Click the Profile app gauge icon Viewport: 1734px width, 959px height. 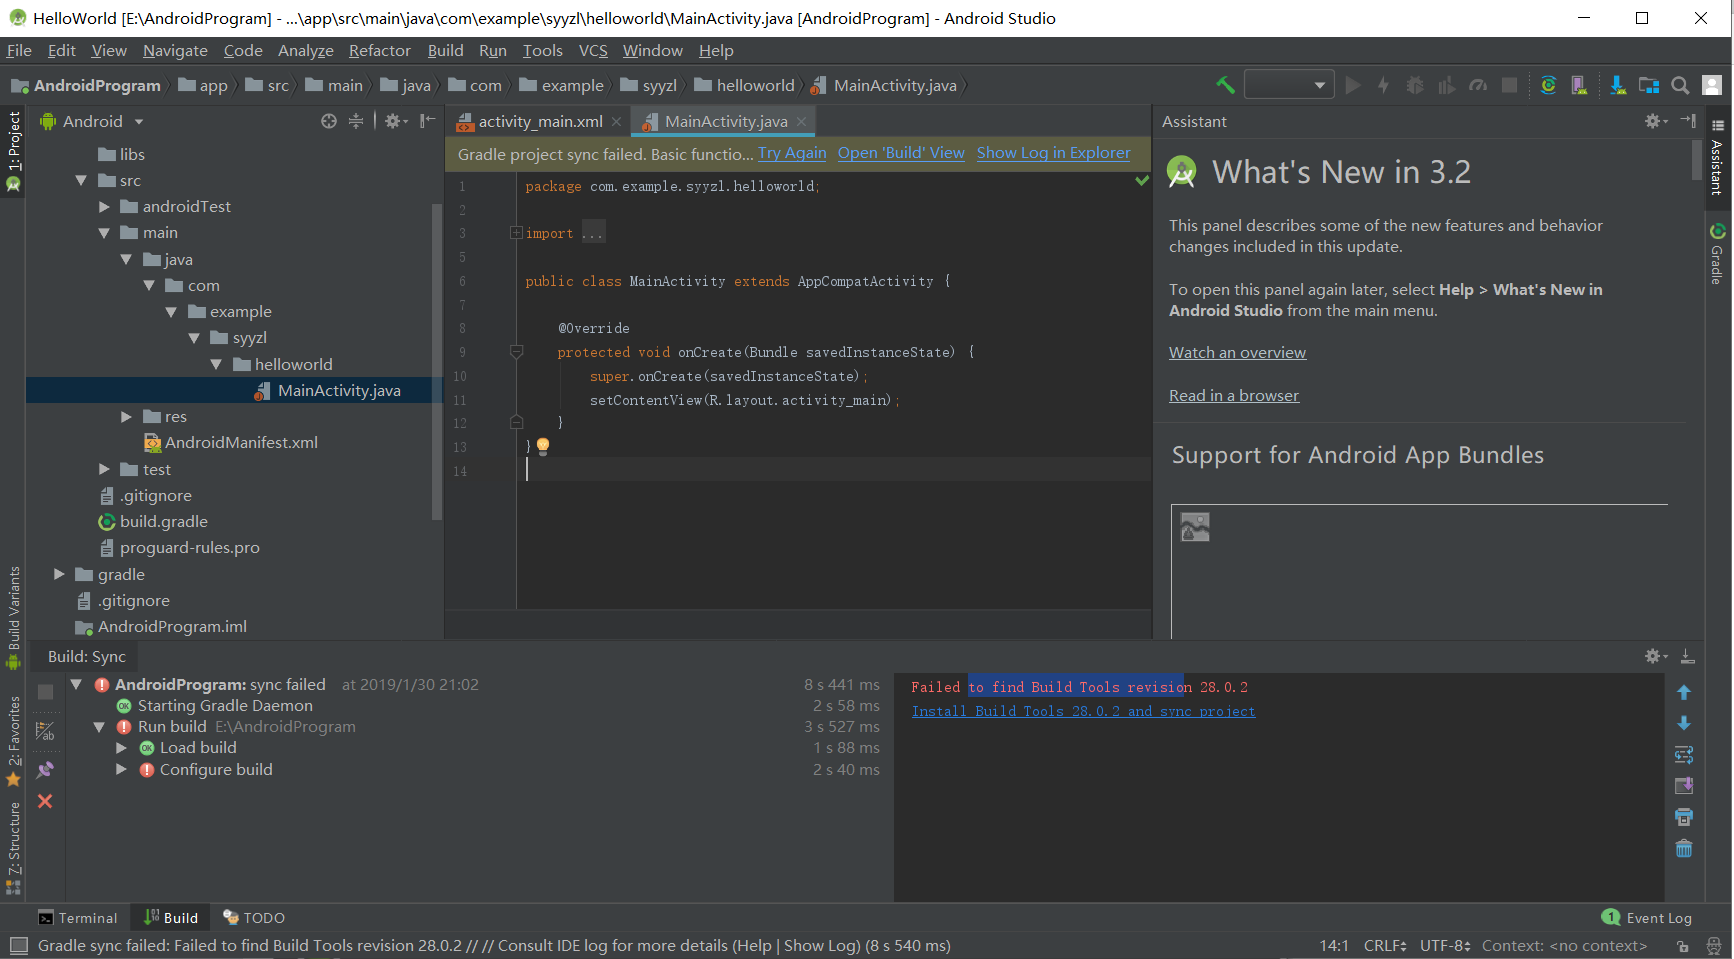1478,85
